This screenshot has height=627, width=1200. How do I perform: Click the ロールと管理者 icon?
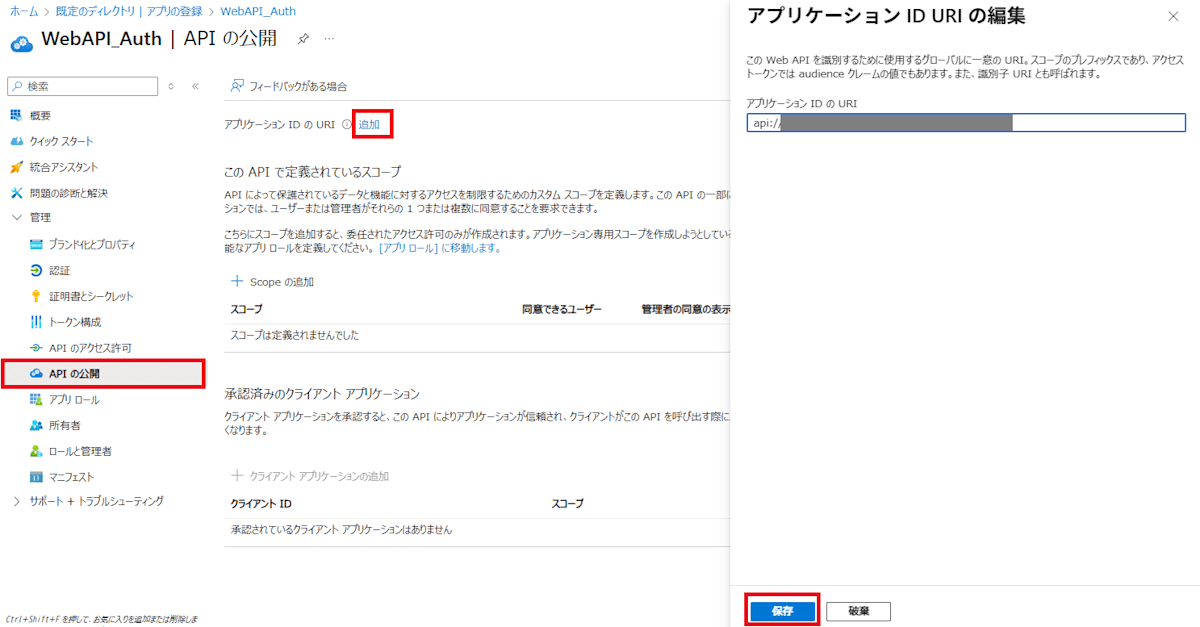click(37, 451)
